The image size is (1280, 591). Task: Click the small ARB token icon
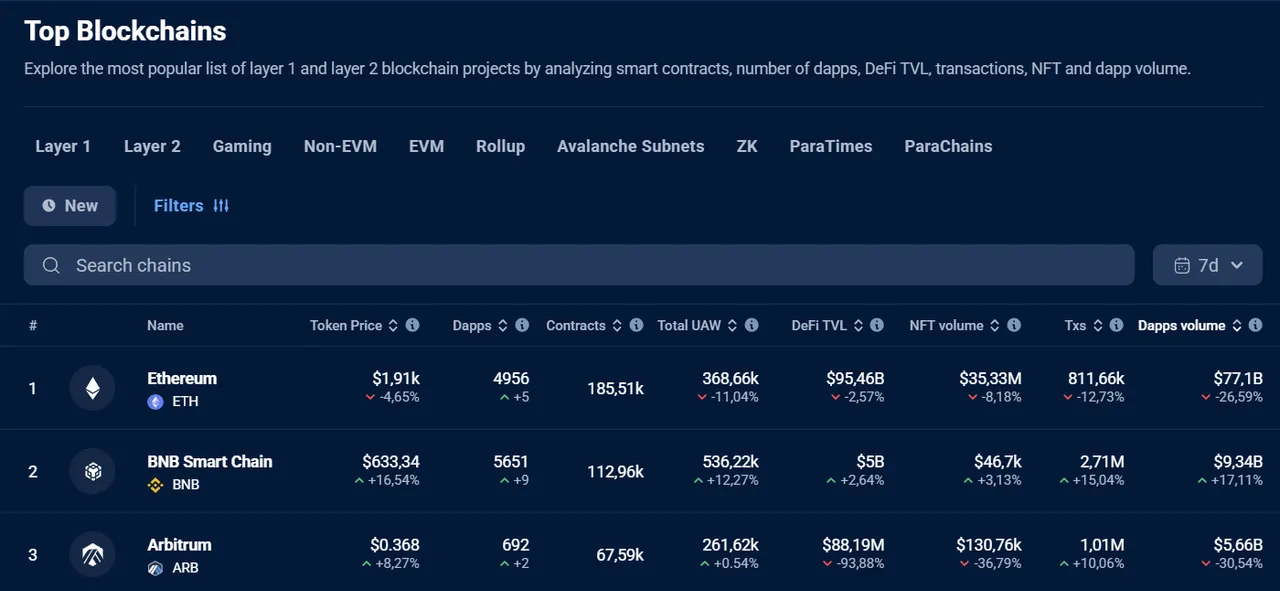pyautogui.click(x=155, y=567)
